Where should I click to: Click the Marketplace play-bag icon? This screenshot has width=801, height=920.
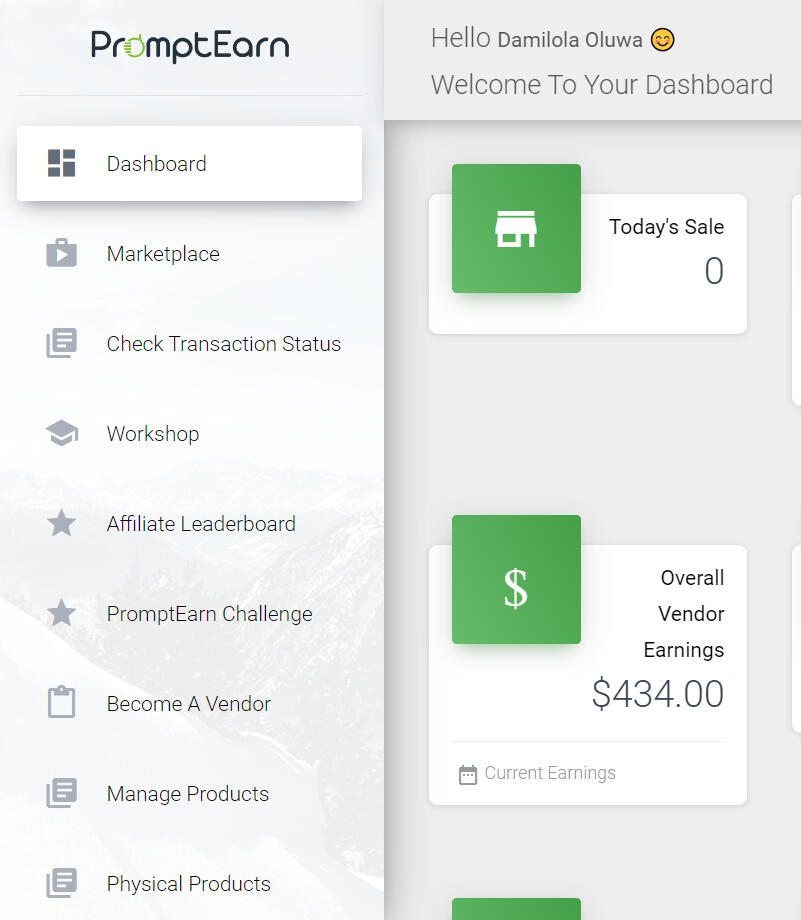[62, 253]
